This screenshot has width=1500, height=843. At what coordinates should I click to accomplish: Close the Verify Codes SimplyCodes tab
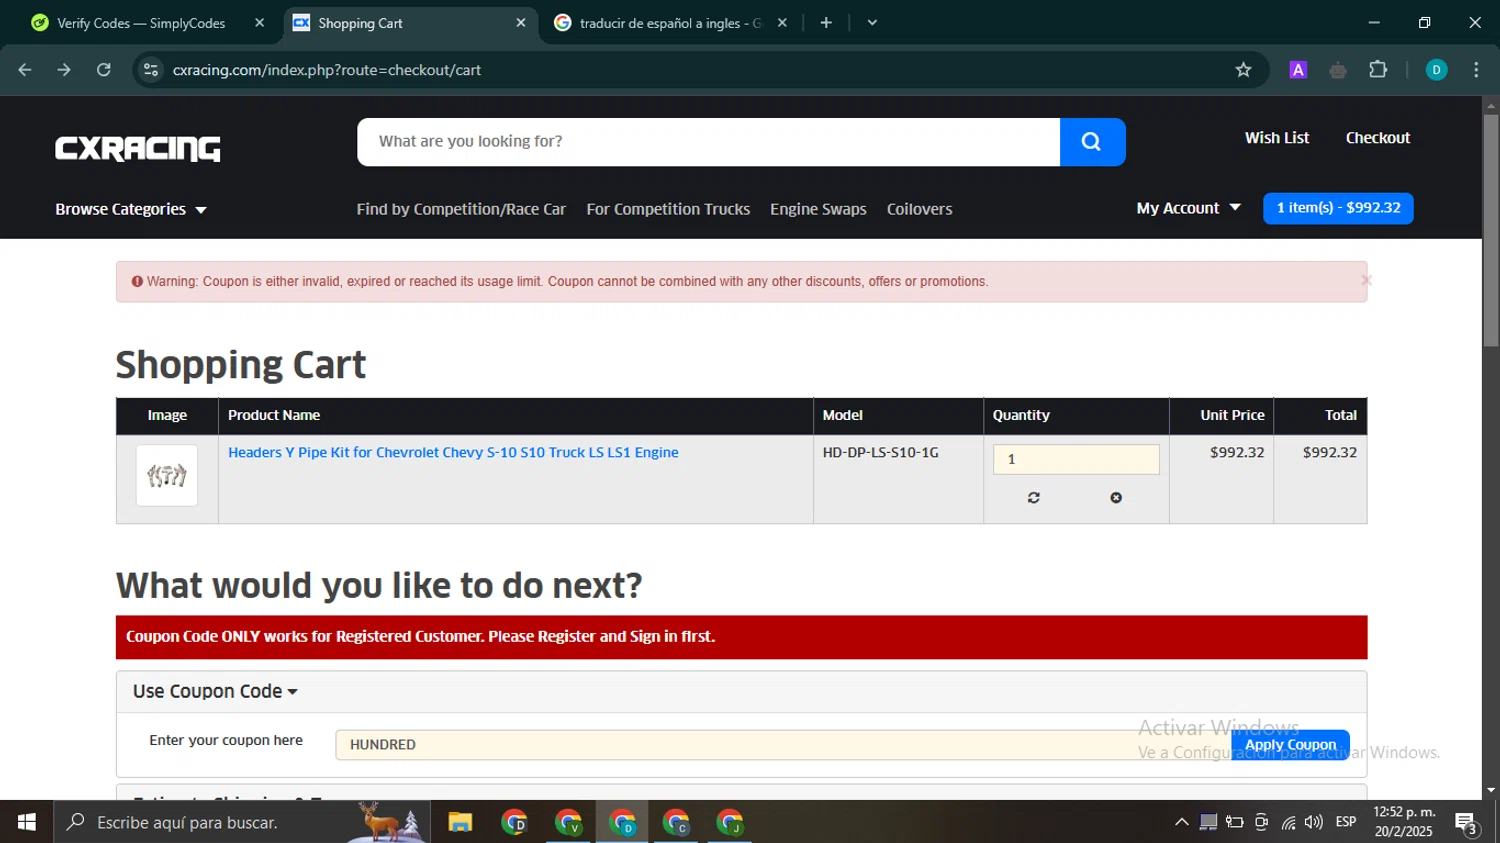point(260,23)
